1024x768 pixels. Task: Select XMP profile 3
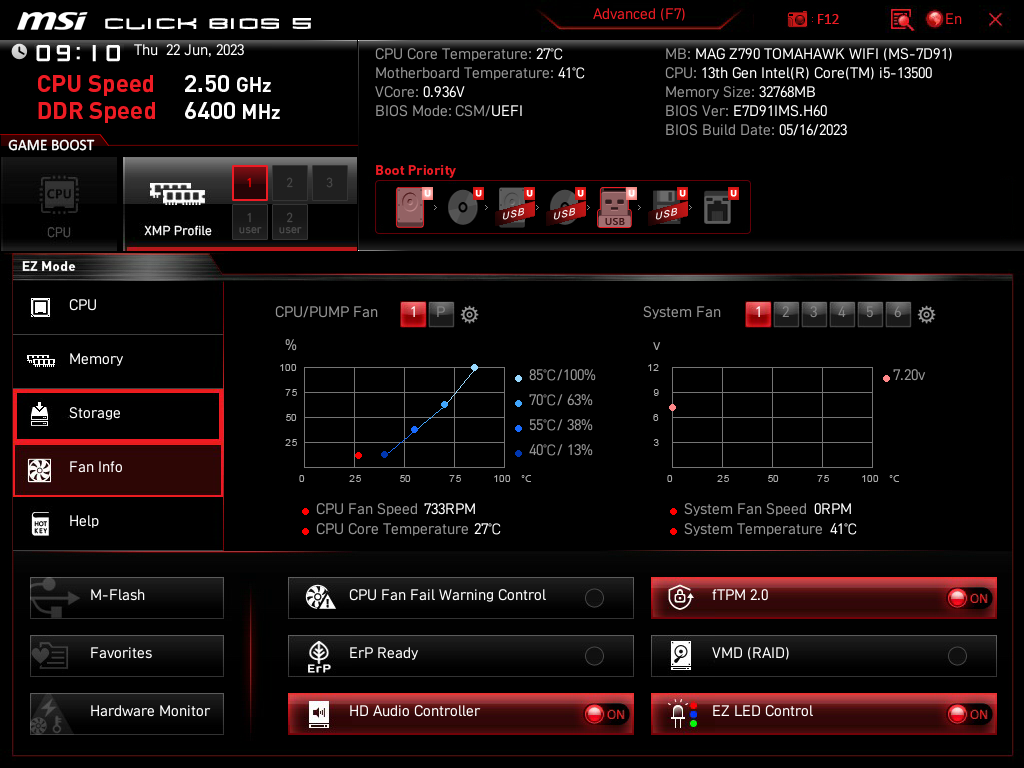[329, 183]
